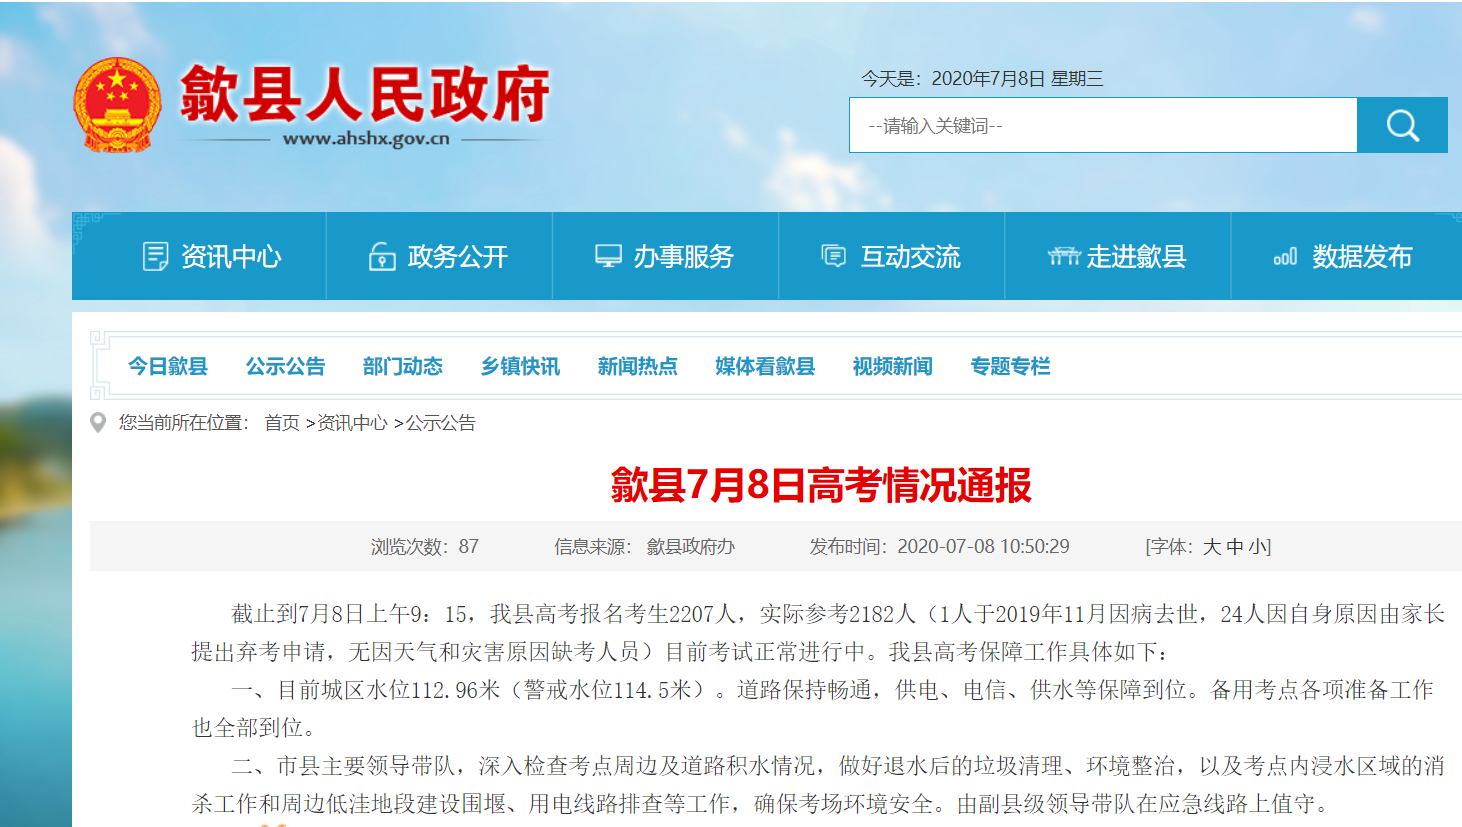The image size is (1462, 827).
Task: Click the keyword search input field
Action: 1102,125
